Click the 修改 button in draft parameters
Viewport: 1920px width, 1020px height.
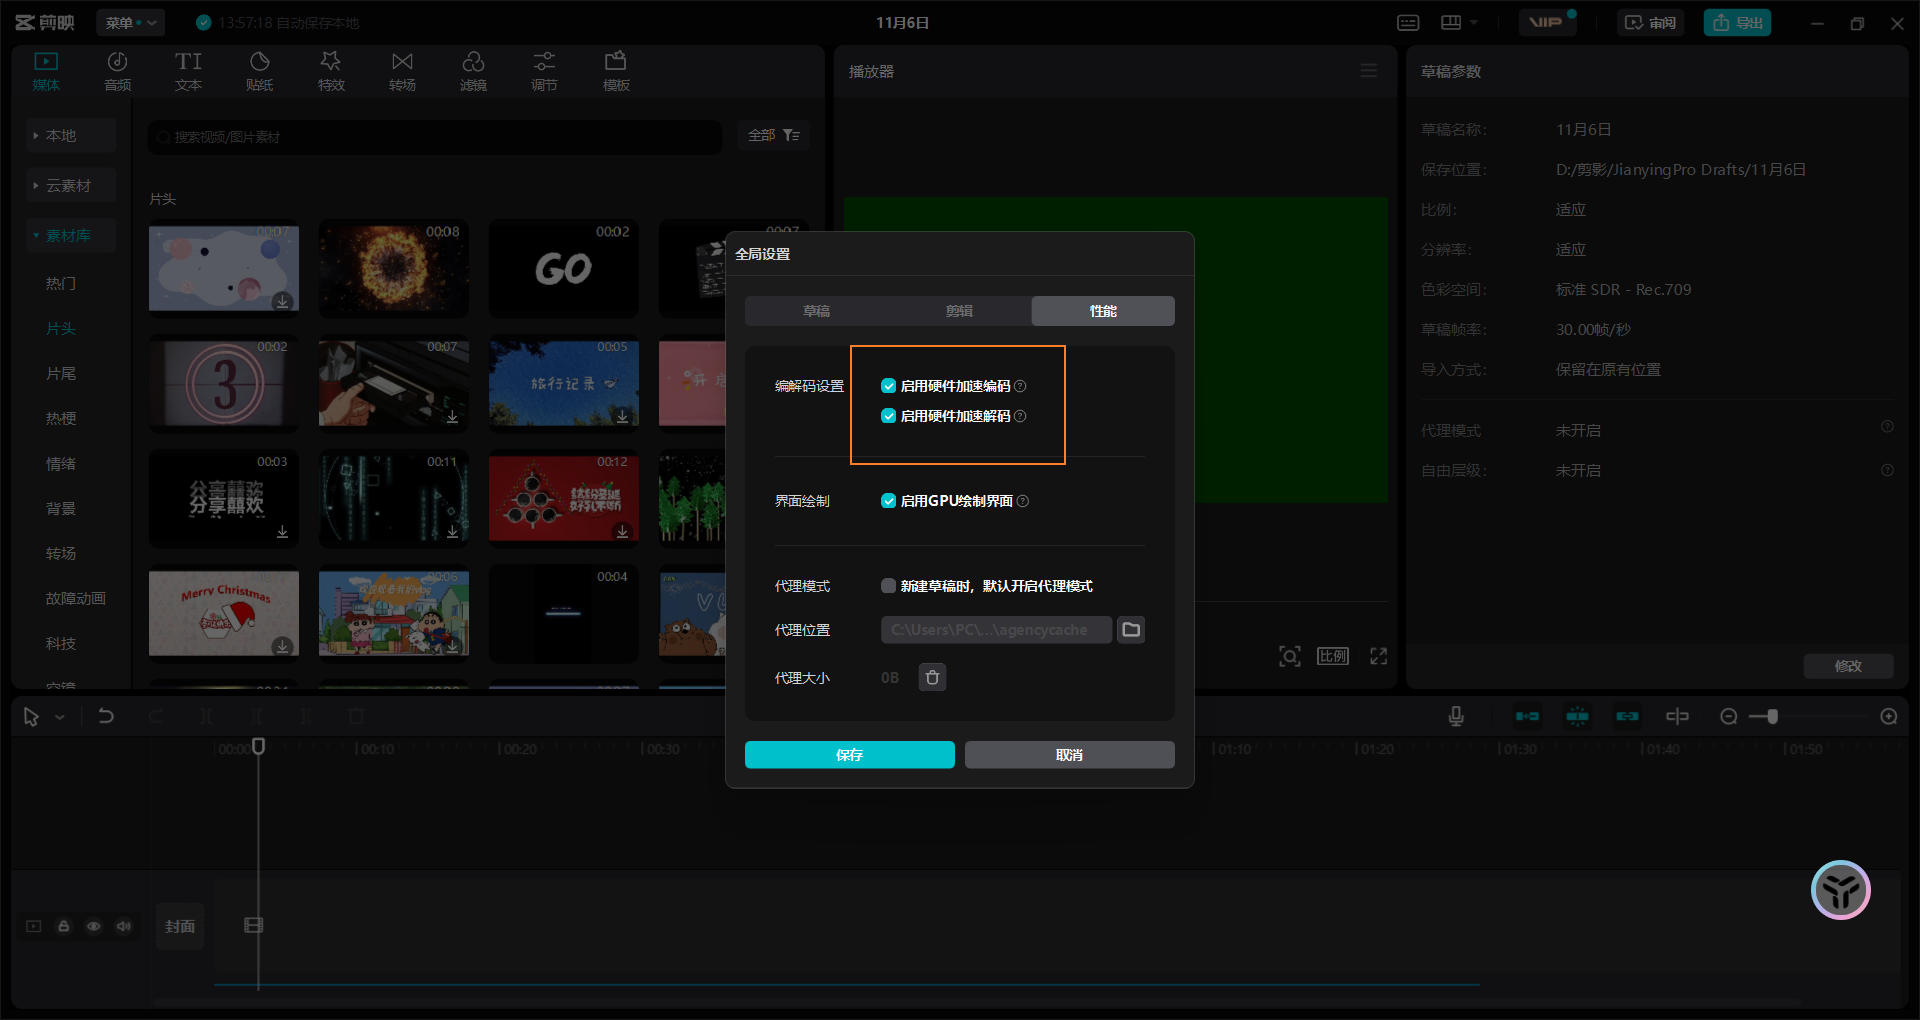point(1849,666)
